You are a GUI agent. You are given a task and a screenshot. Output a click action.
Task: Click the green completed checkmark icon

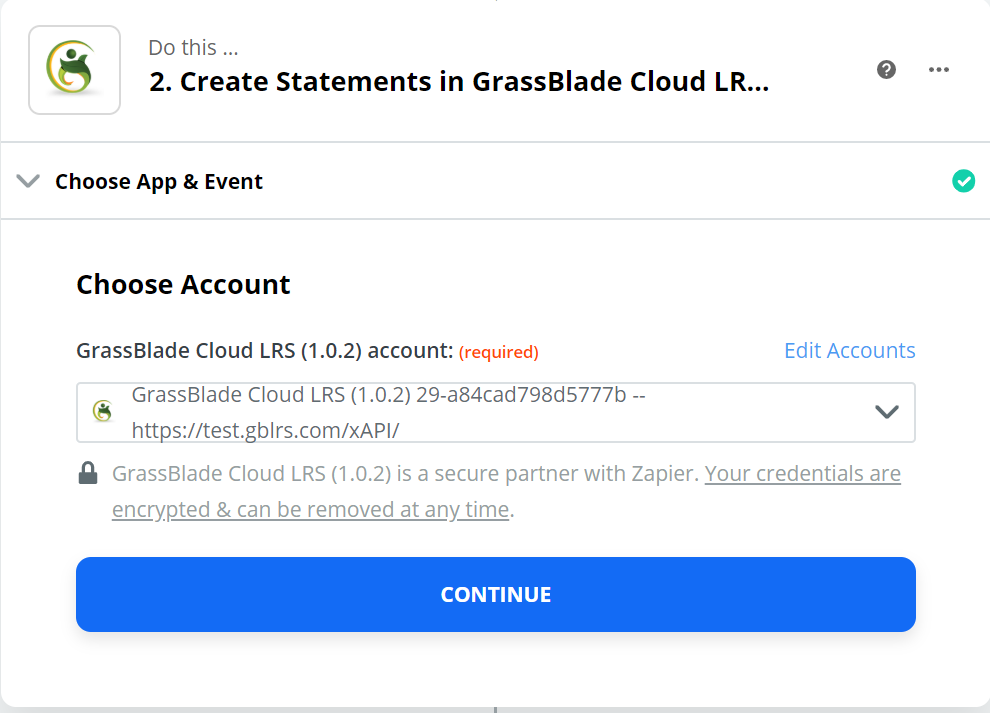pos(963,181)
